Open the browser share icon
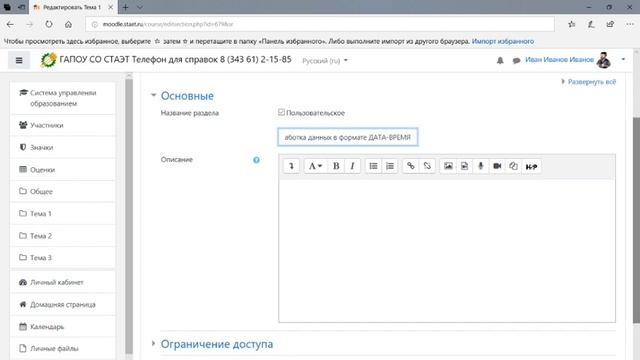This screenshot has width=640, height=360. [610, 24]
